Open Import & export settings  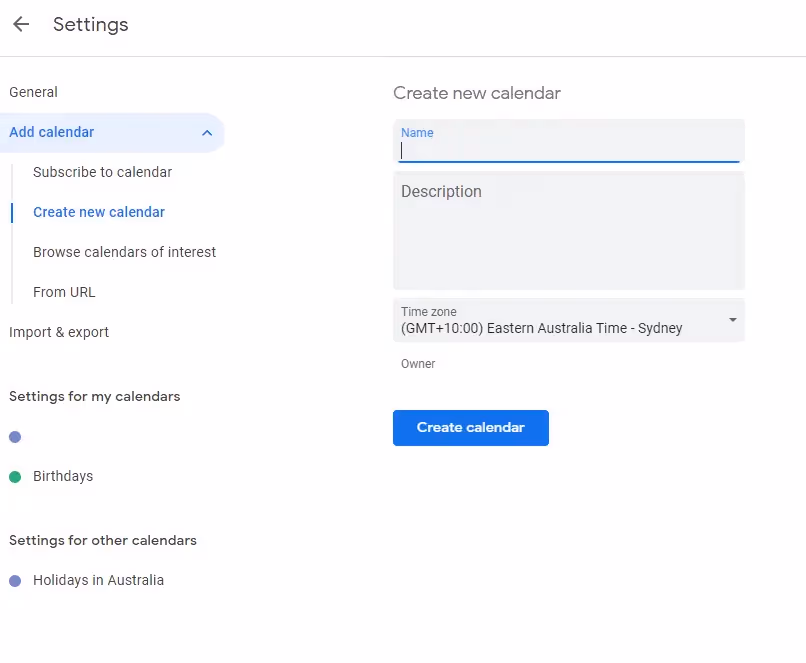(x=59, y=332)
